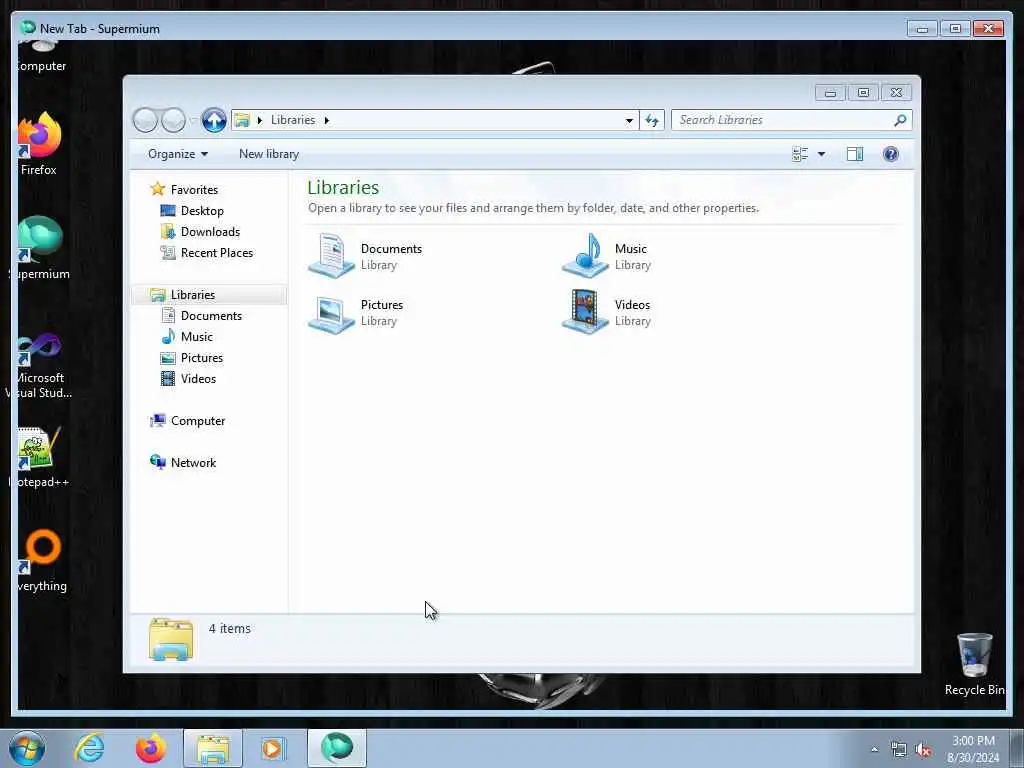Select Microsoft Visual Studio desktop shortcut
The height and width of the screenshot is (768, 1024).
click(x=40, y=366)
